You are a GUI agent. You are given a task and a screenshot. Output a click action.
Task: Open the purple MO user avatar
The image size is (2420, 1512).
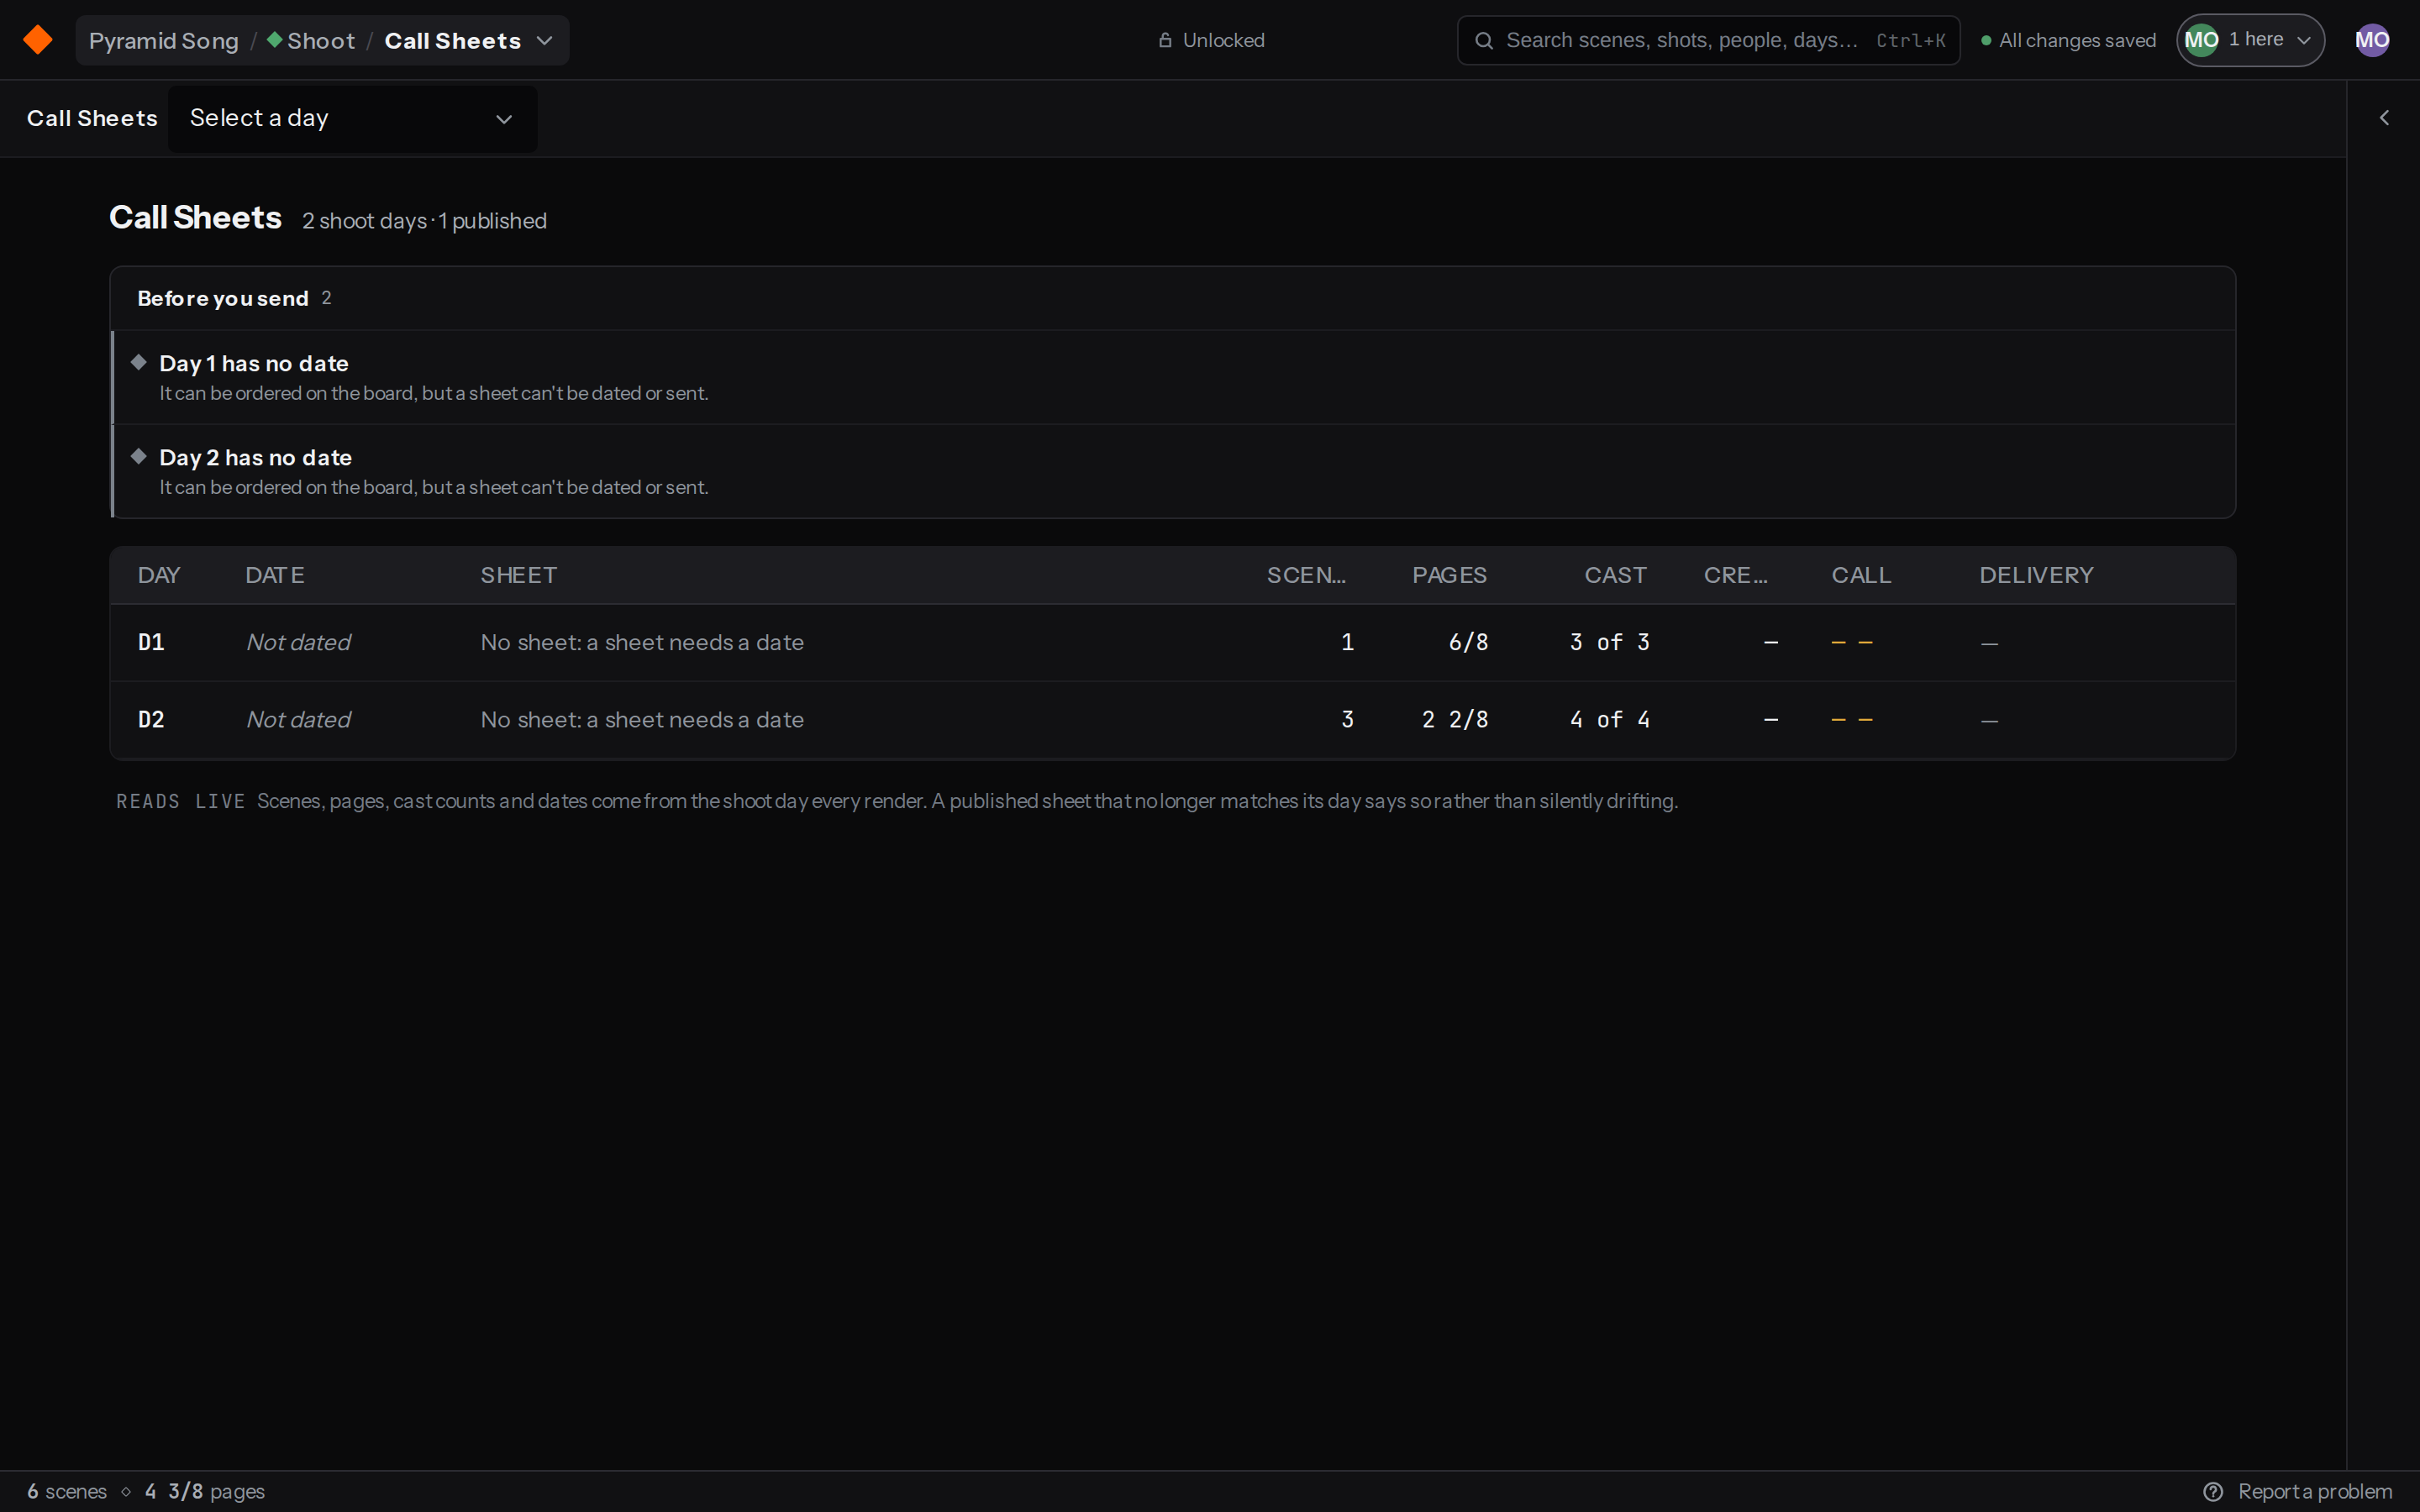[x=2372, y=40]
